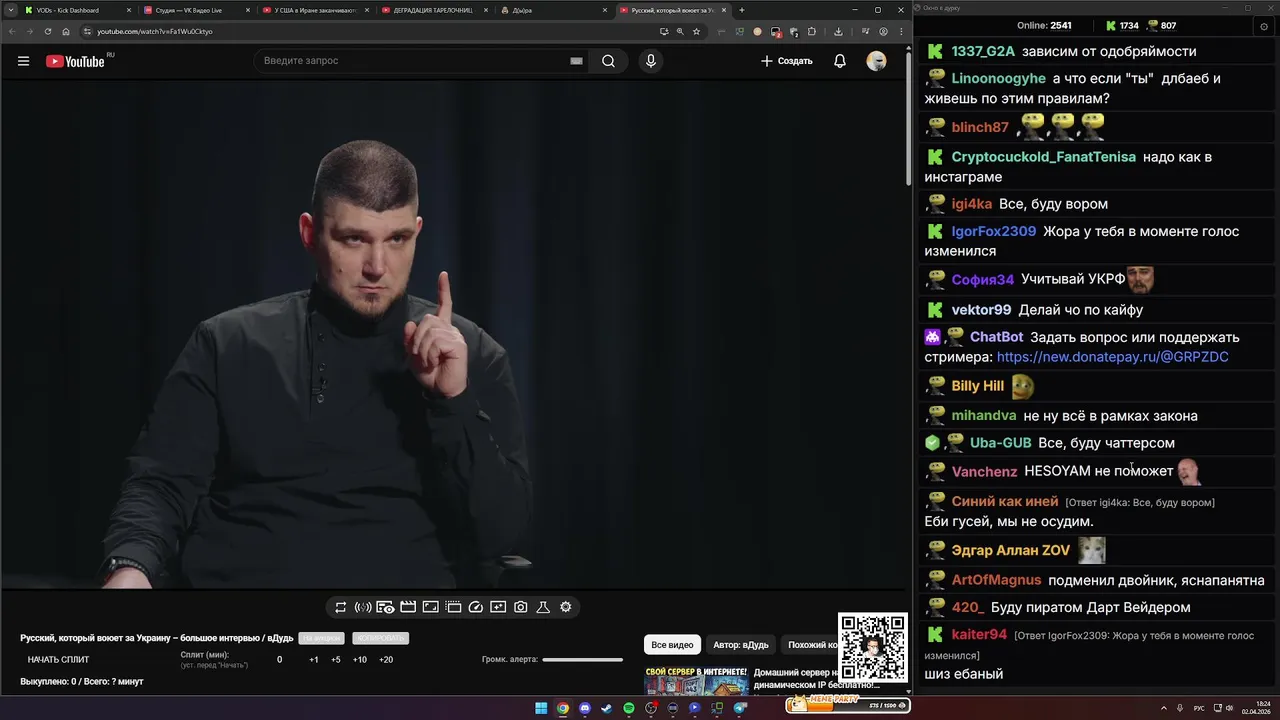Show hidden system tray icons chevron

(1164, 708)
